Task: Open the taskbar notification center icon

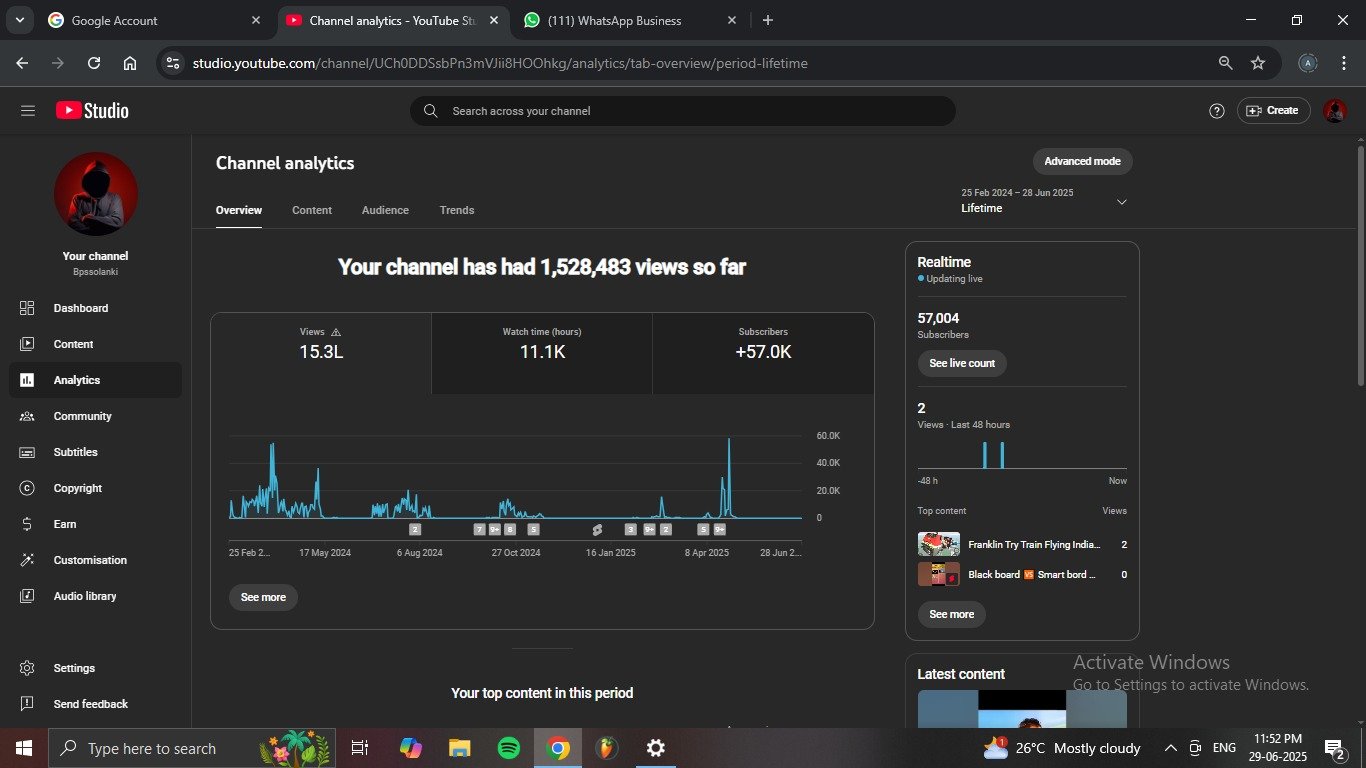Action: pos(1334,748)
